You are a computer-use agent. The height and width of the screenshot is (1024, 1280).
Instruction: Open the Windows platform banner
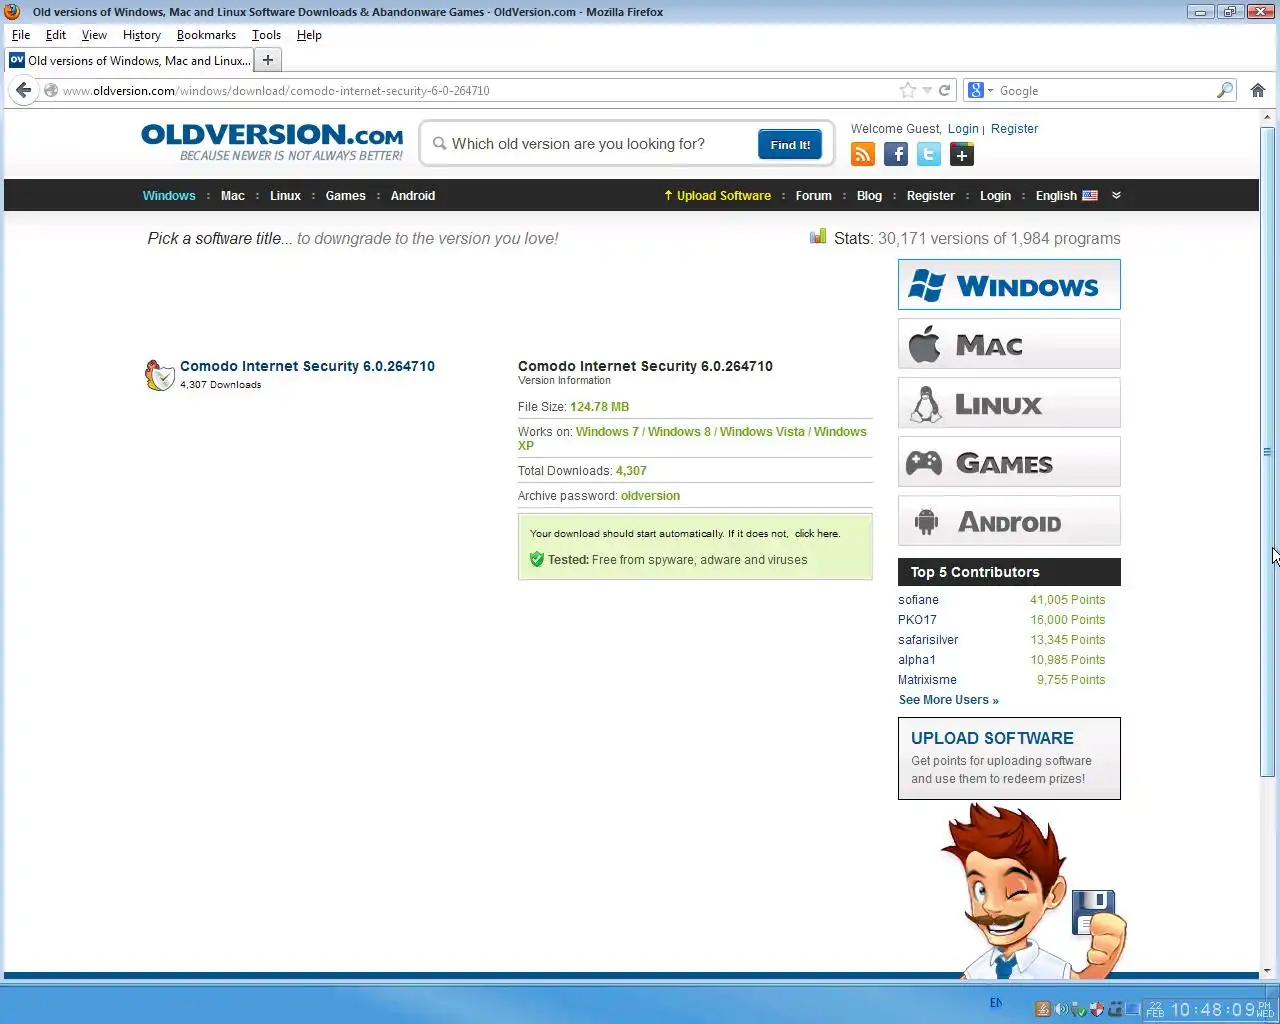click(1009, 285)
